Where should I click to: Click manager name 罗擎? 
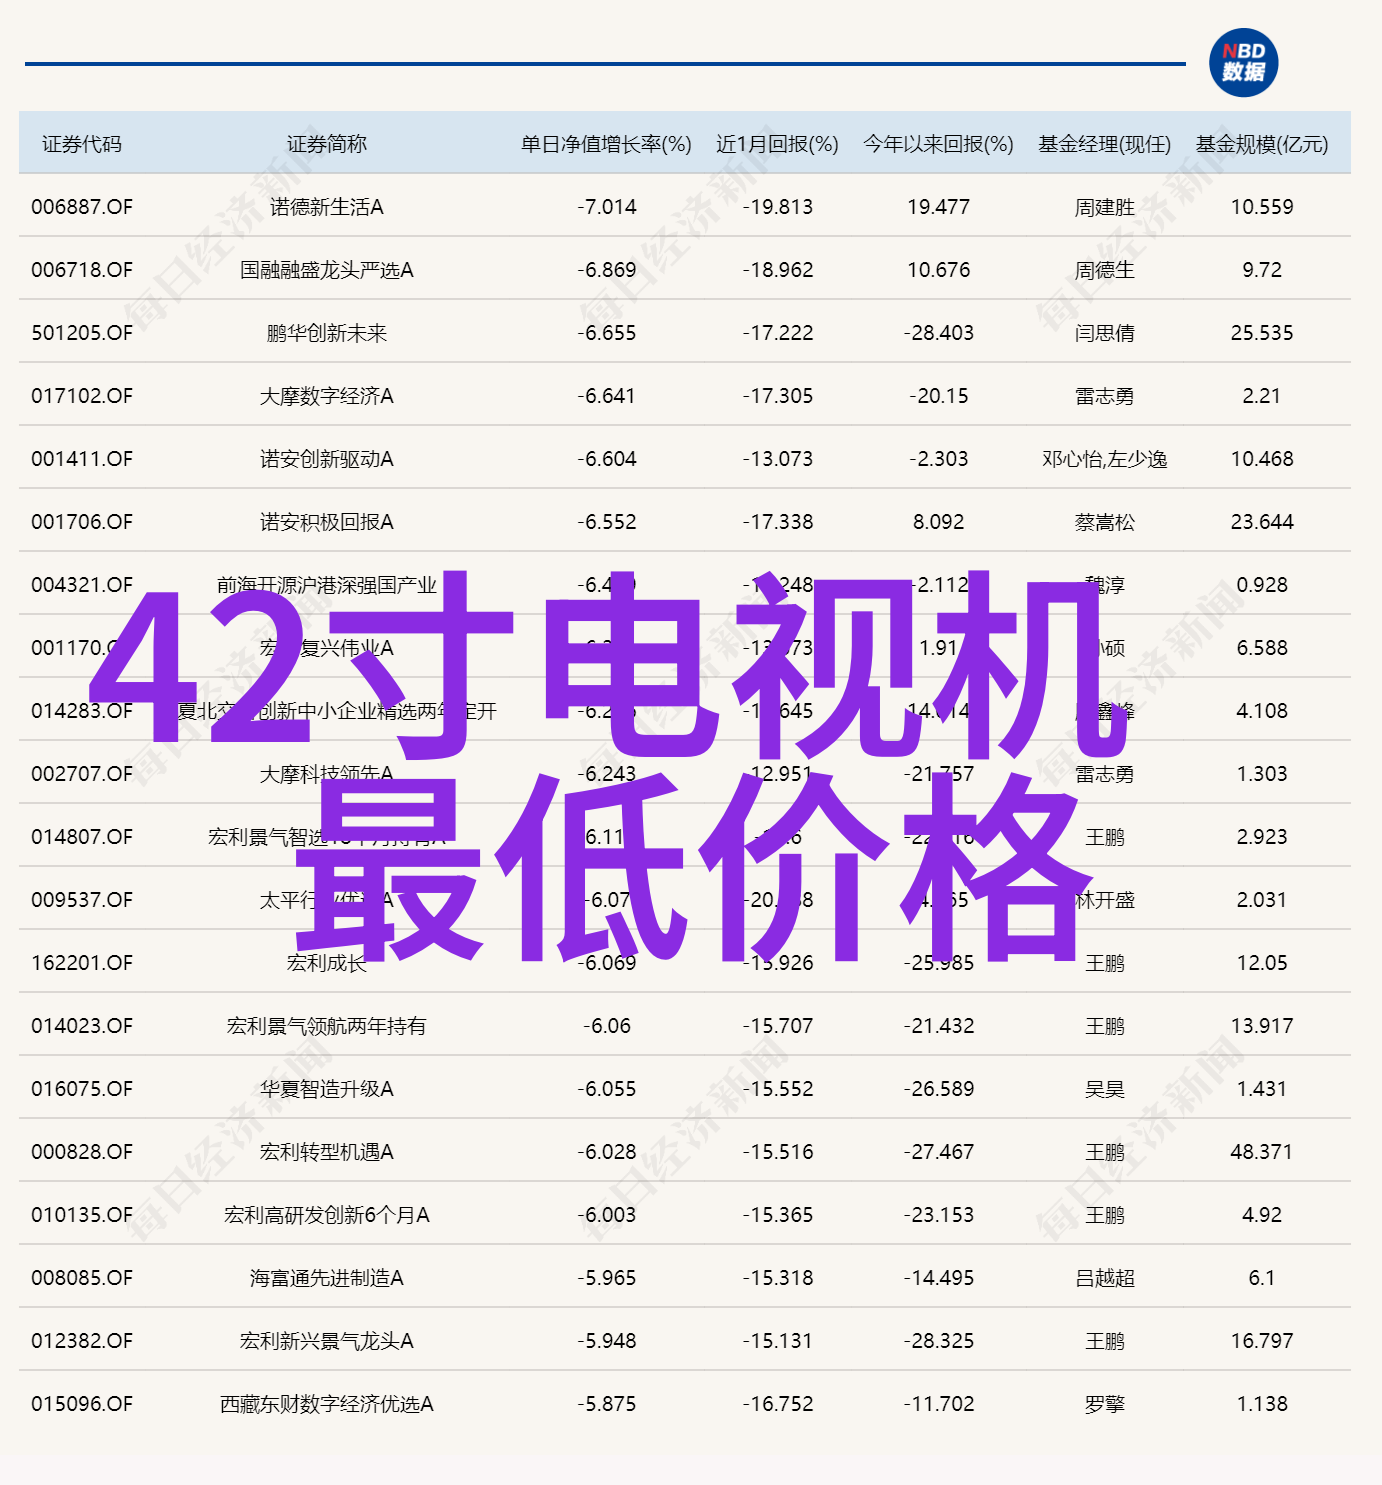pyautogui.click(x=1105, y=1404)
